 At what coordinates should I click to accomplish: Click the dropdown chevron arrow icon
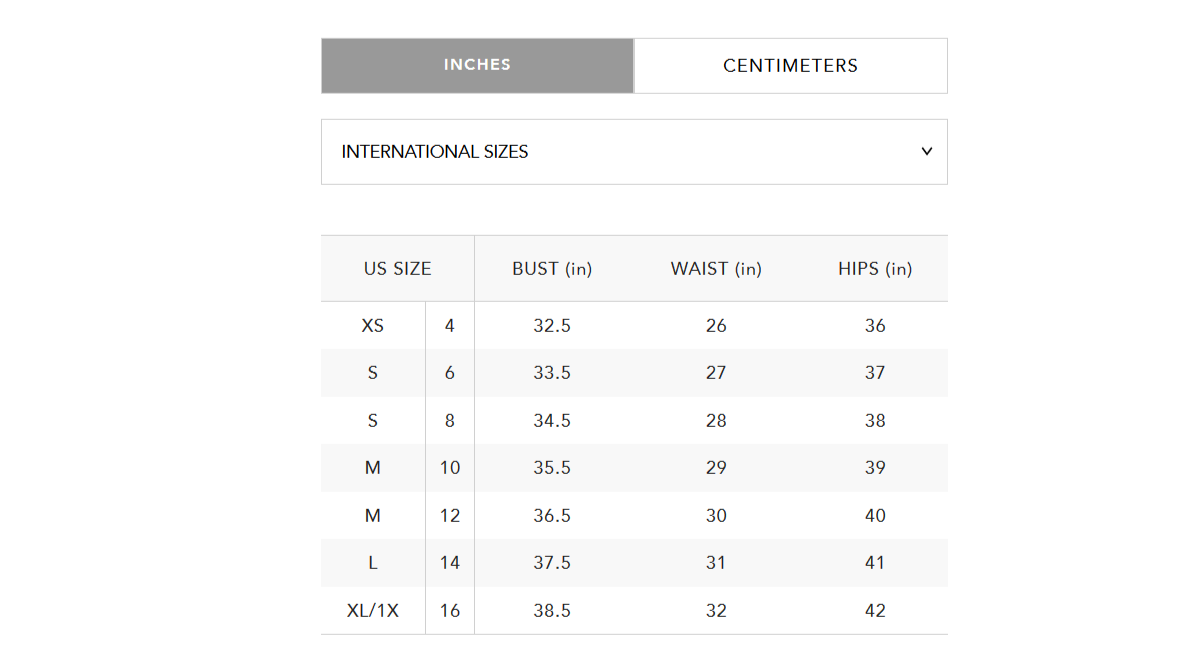click(x=927, y=152)
